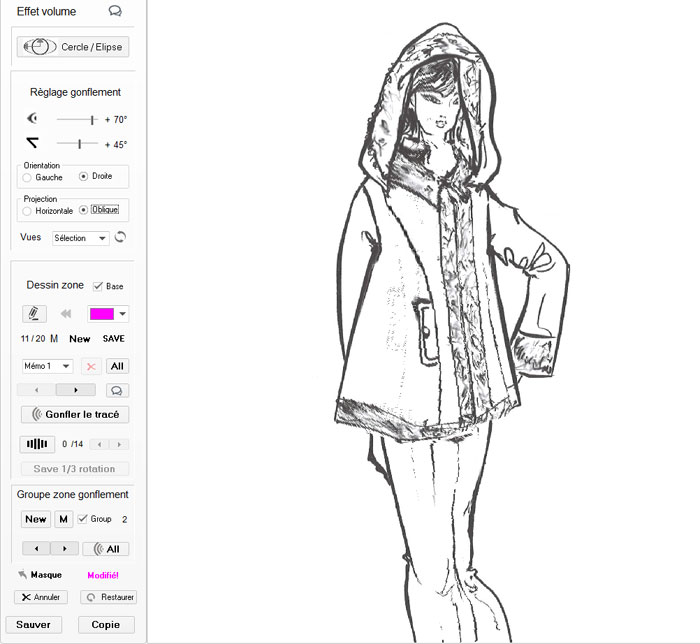This screenshot has height=644, width=700.
Task: Click the refresh icon next to Vues
Action: point(122,238)
